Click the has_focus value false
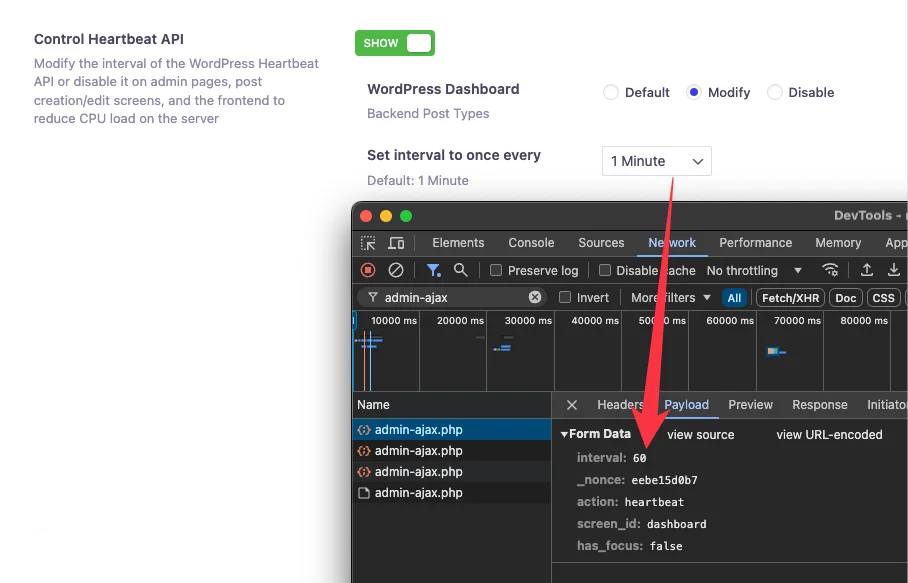Screen dimensions: 908x583 666,546
